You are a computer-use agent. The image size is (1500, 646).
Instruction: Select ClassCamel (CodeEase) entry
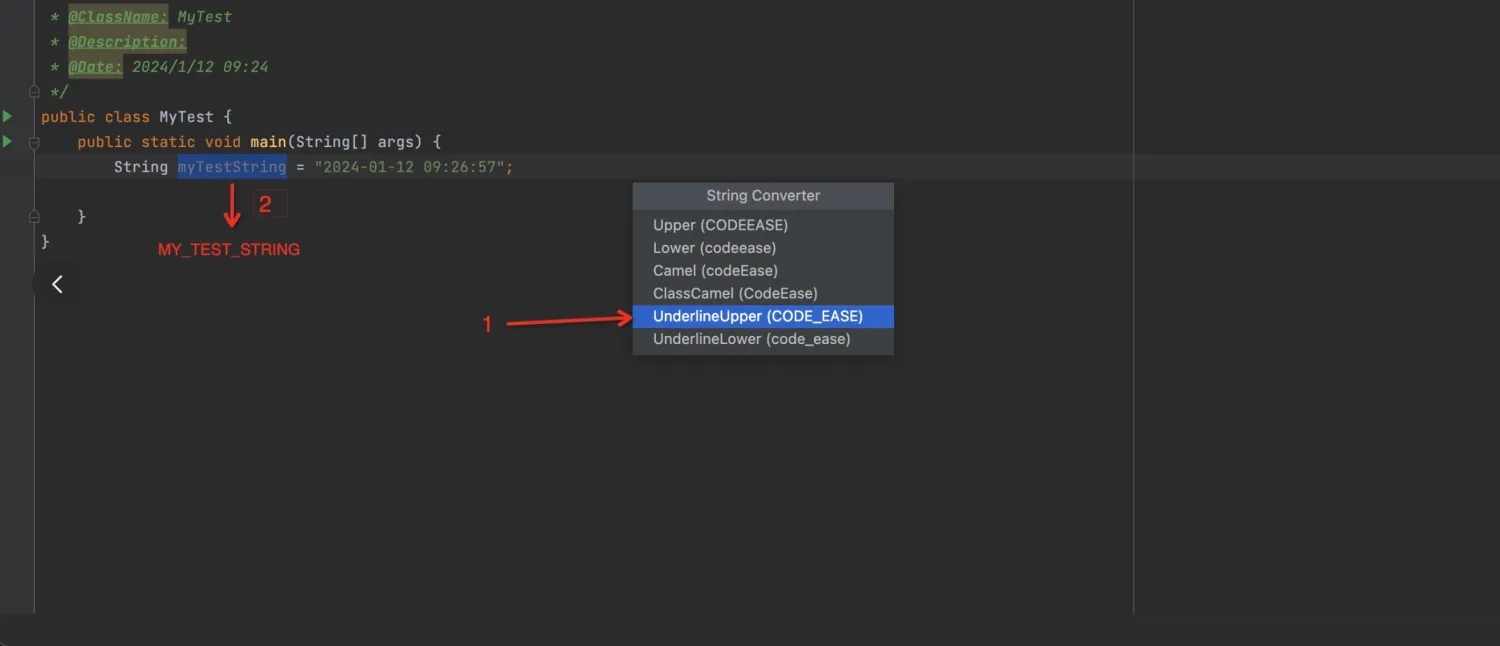(x=735, y=292)
